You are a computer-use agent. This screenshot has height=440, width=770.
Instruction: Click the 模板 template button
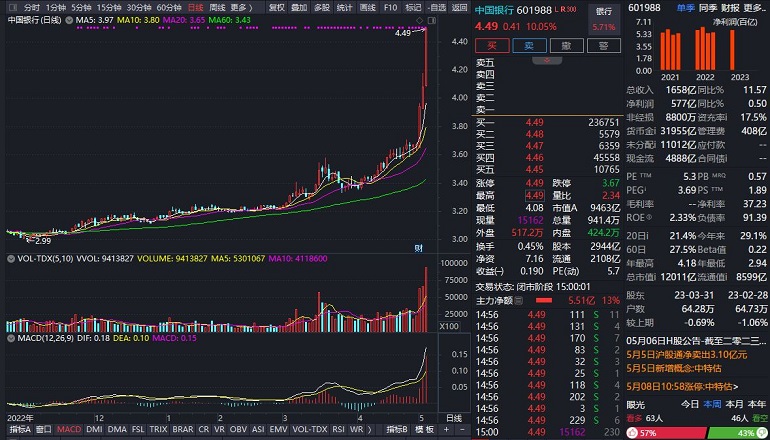tap(424, 429)
